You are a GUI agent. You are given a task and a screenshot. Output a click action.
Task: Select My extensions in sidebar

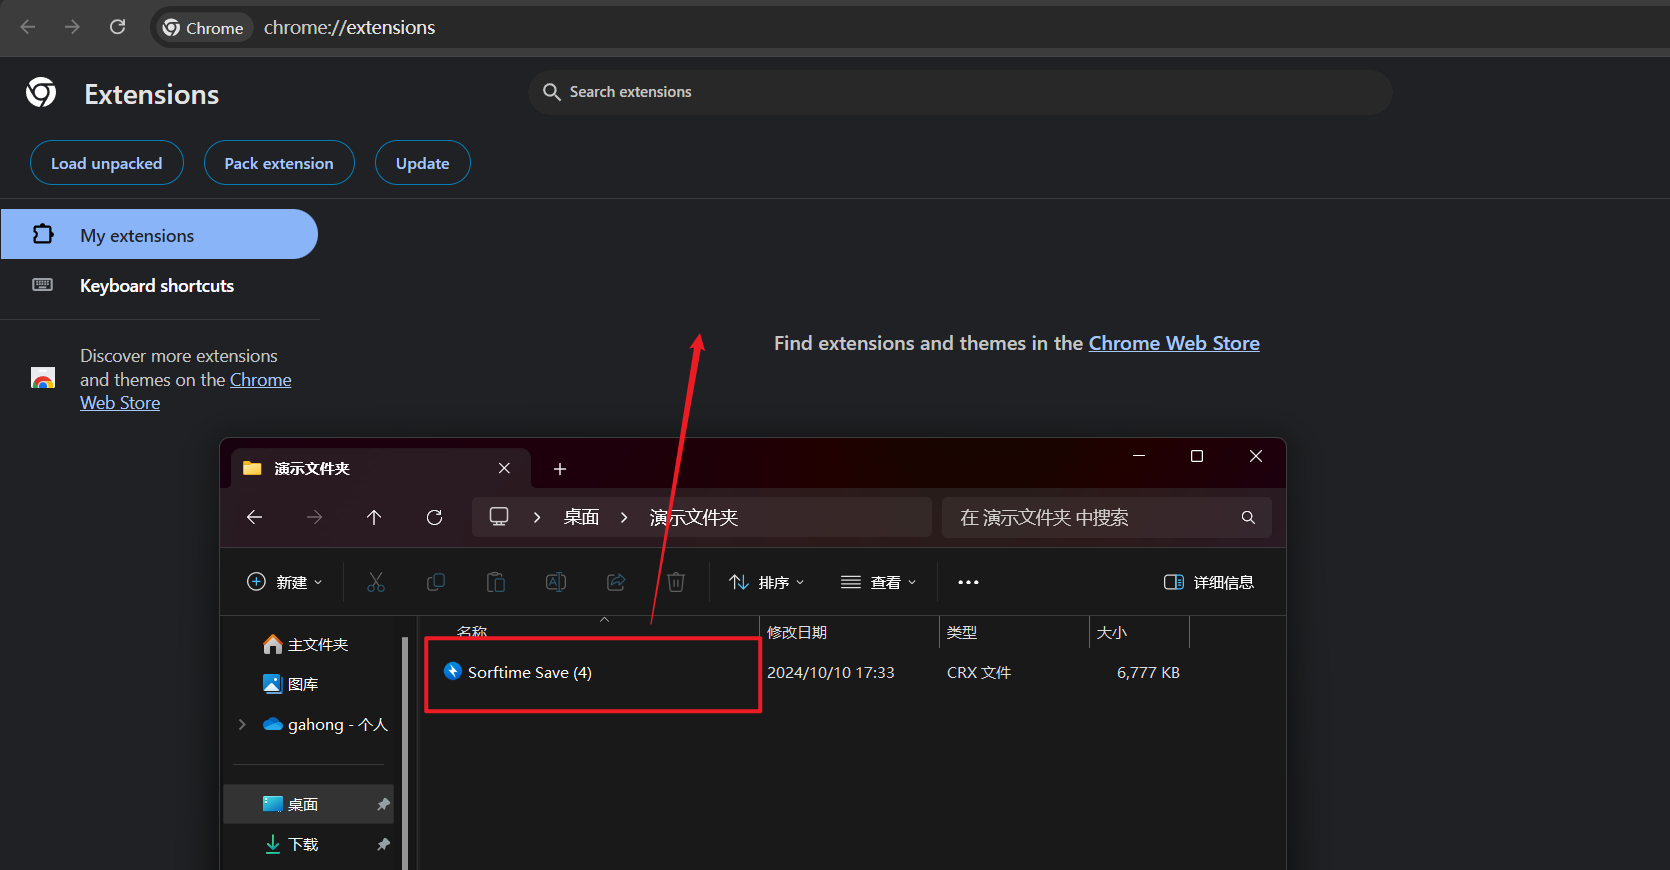[x=159, y=234]
